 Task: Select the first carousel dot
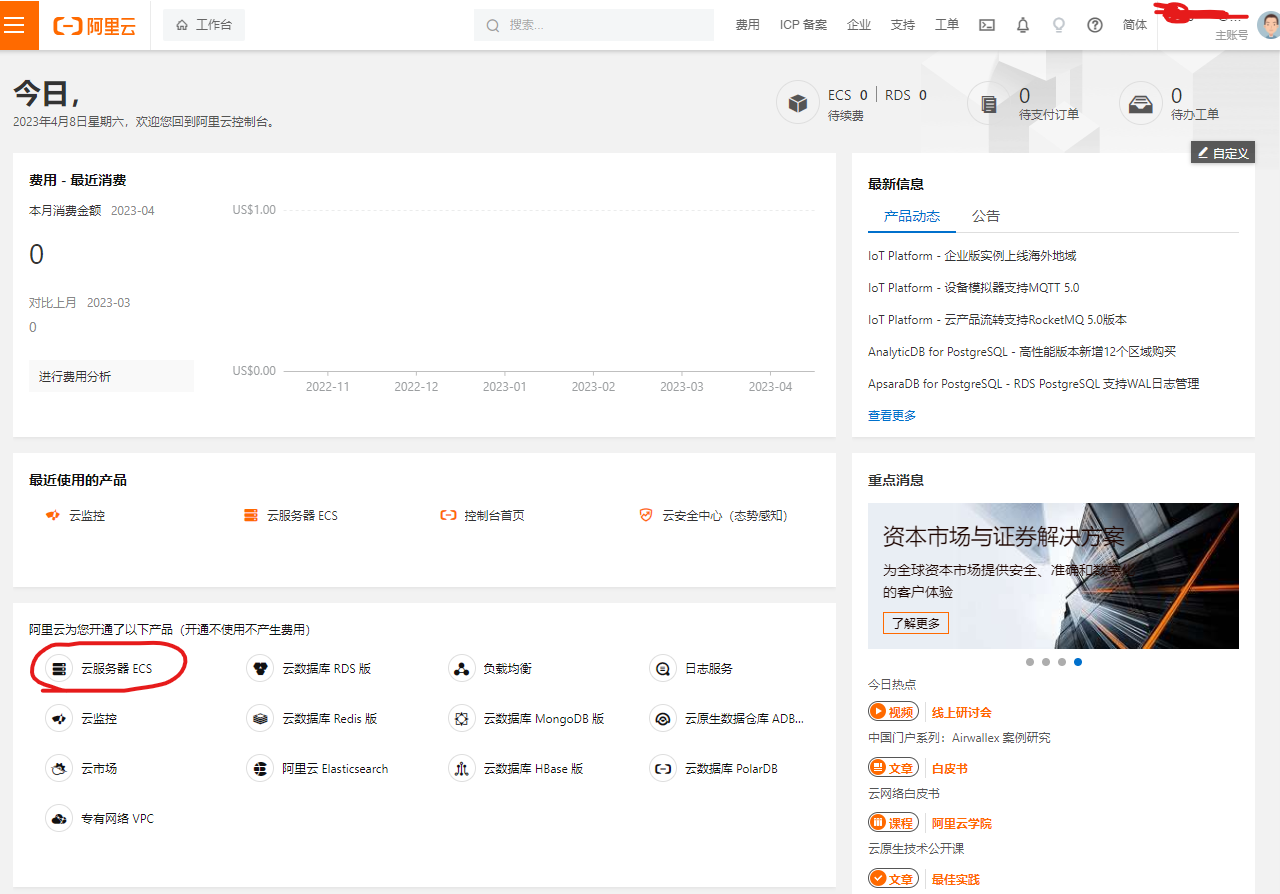coord(1030,662)
